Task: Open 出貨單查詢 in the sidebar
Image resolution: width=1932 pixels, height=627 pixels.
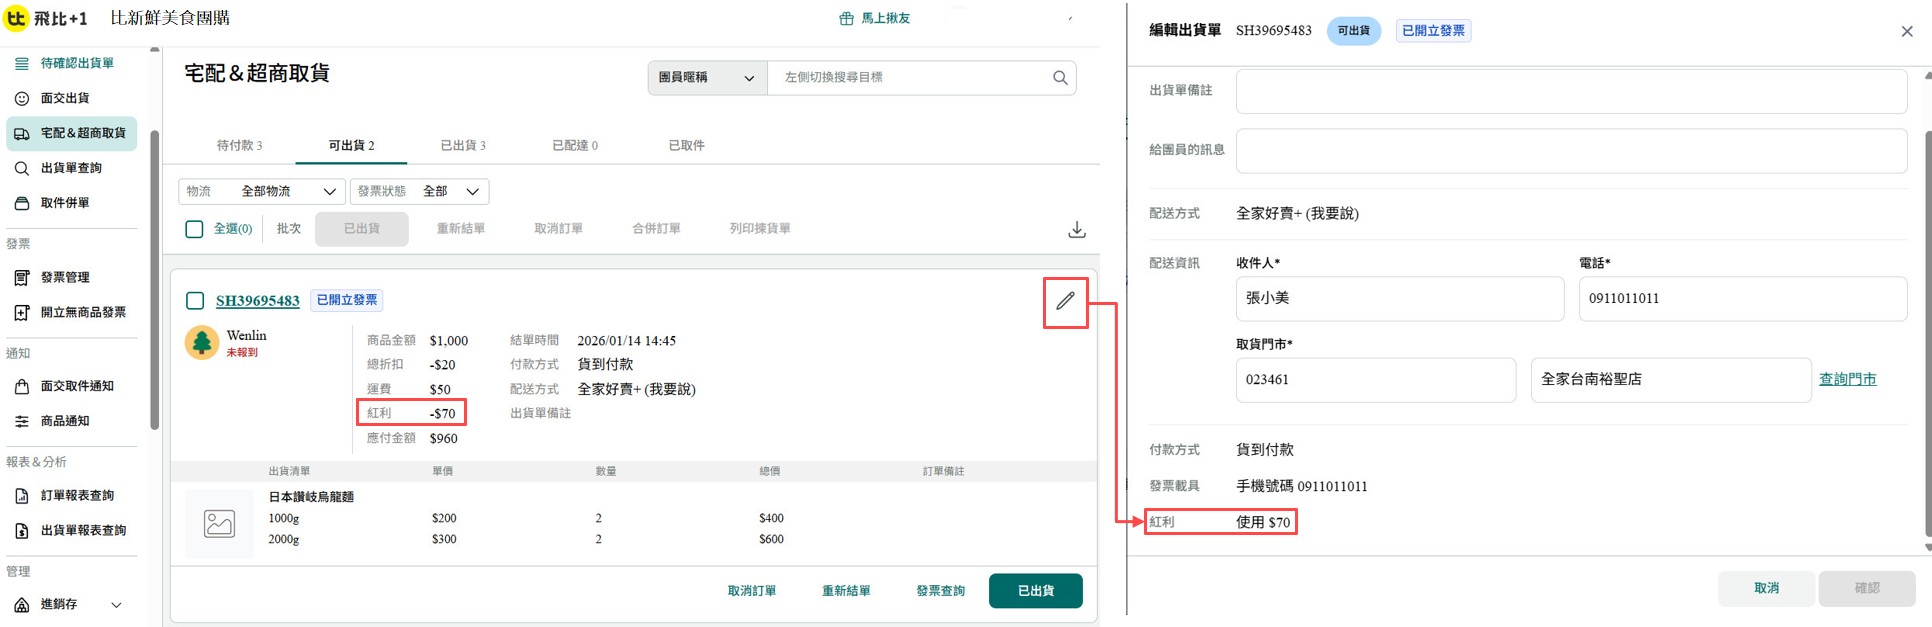Action: click(x=70, y=168)
